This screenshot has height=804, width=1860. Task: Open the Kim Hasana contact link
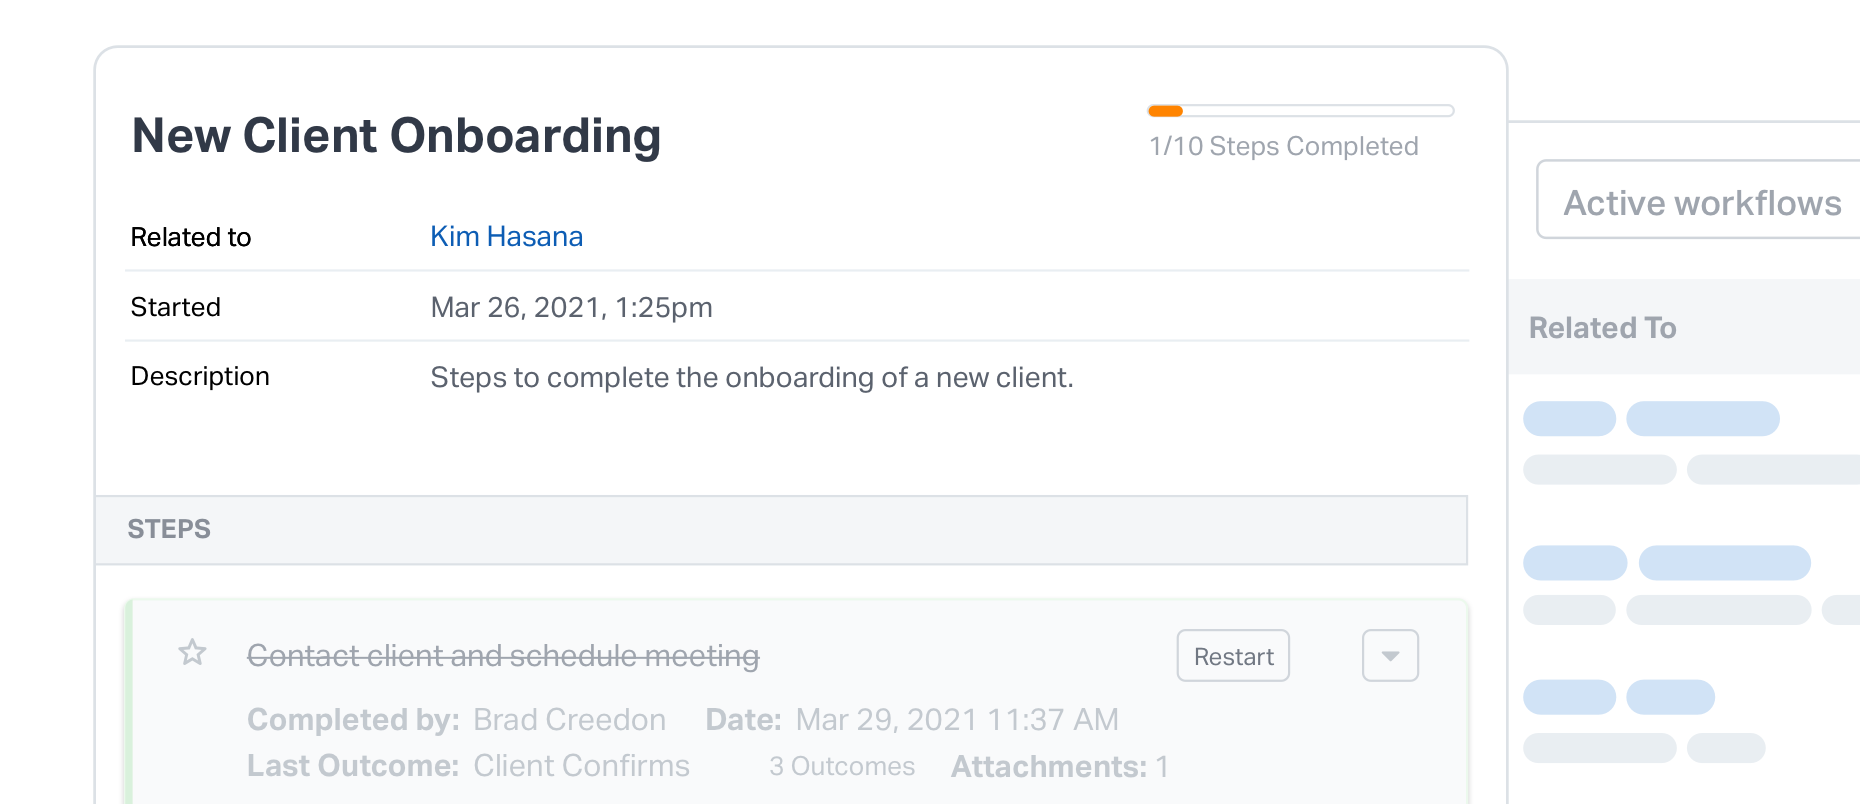[506, 236]
